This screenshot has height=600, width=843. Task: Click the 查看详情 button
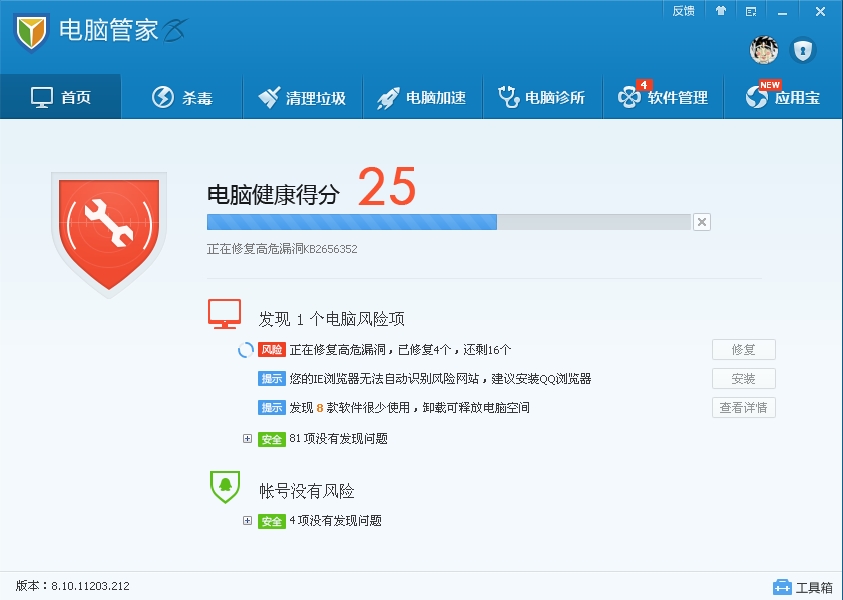pyautogui.click(x=744, y=408)
